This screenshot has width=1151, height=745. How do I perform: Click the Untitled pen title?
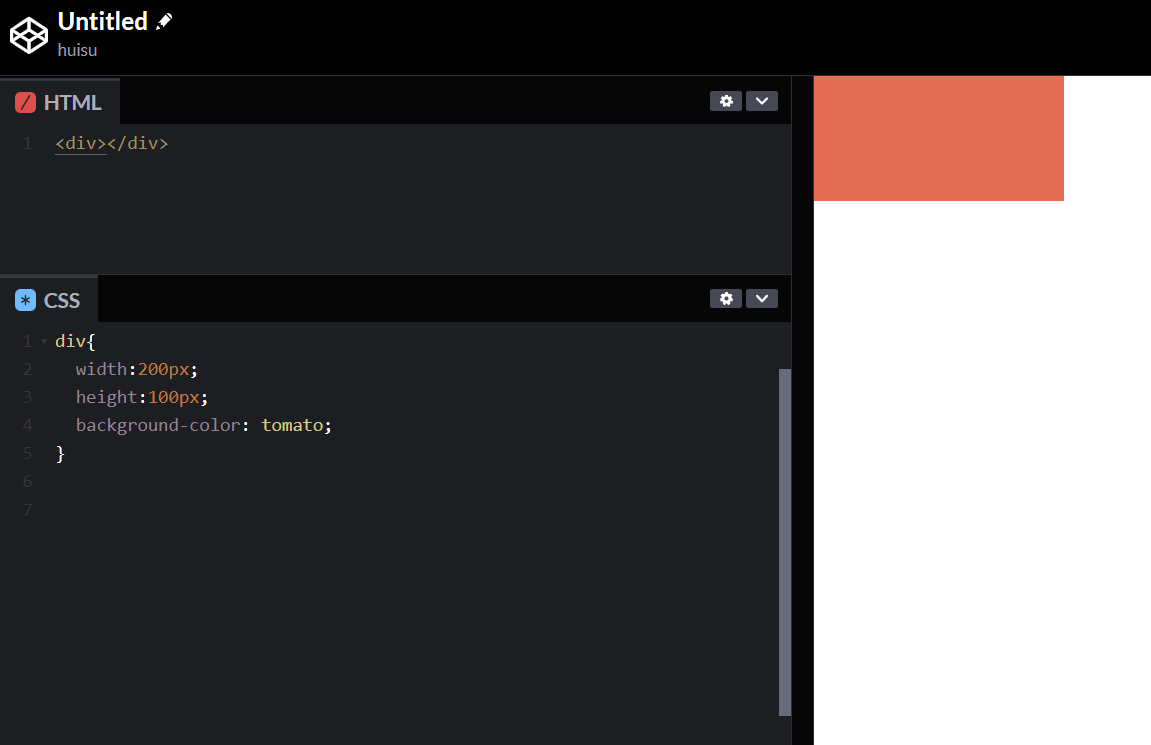pos(103,21)
